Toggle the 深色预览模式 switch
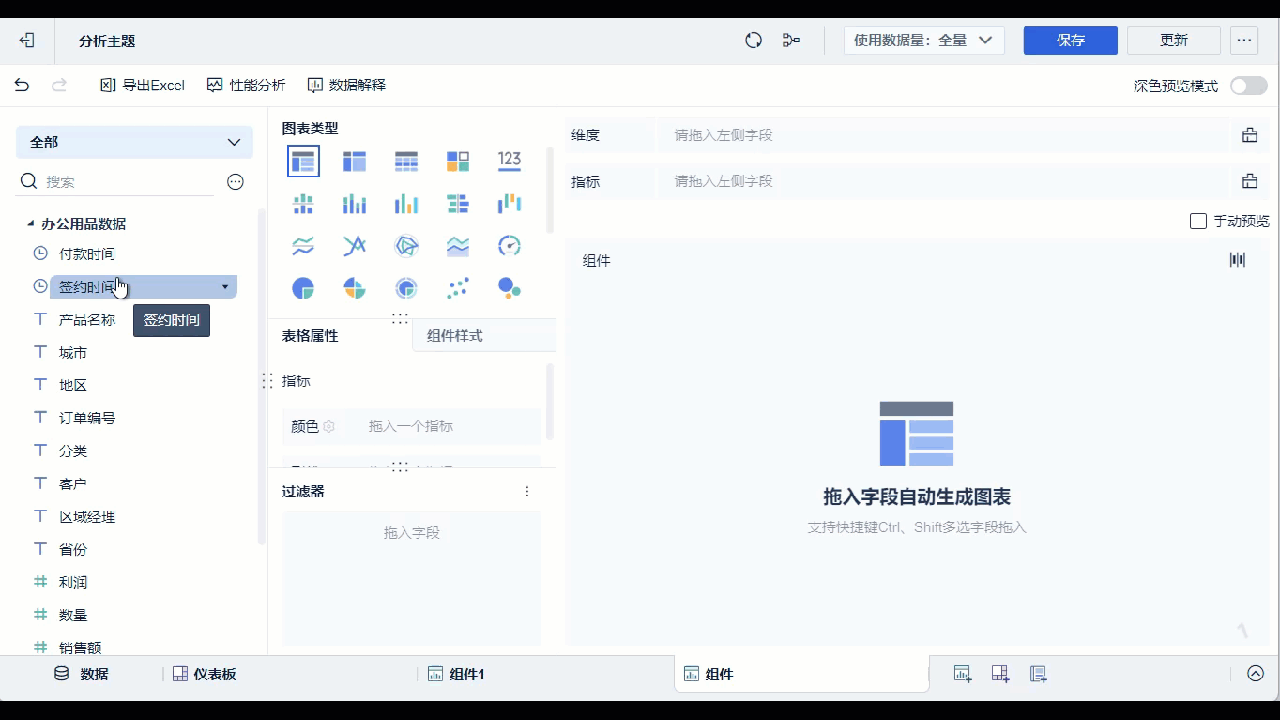This screenshot has height=720, width=1280. click(x=1247, y=87)
